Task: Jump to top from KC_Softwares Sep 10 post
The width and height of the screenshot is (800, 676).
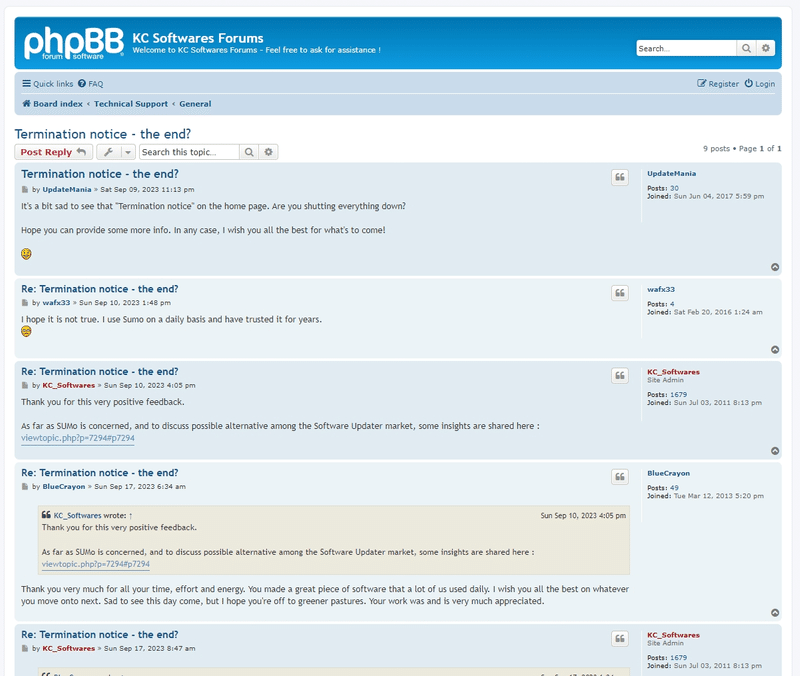Action: pyautogui.click(x=774, y=450)
